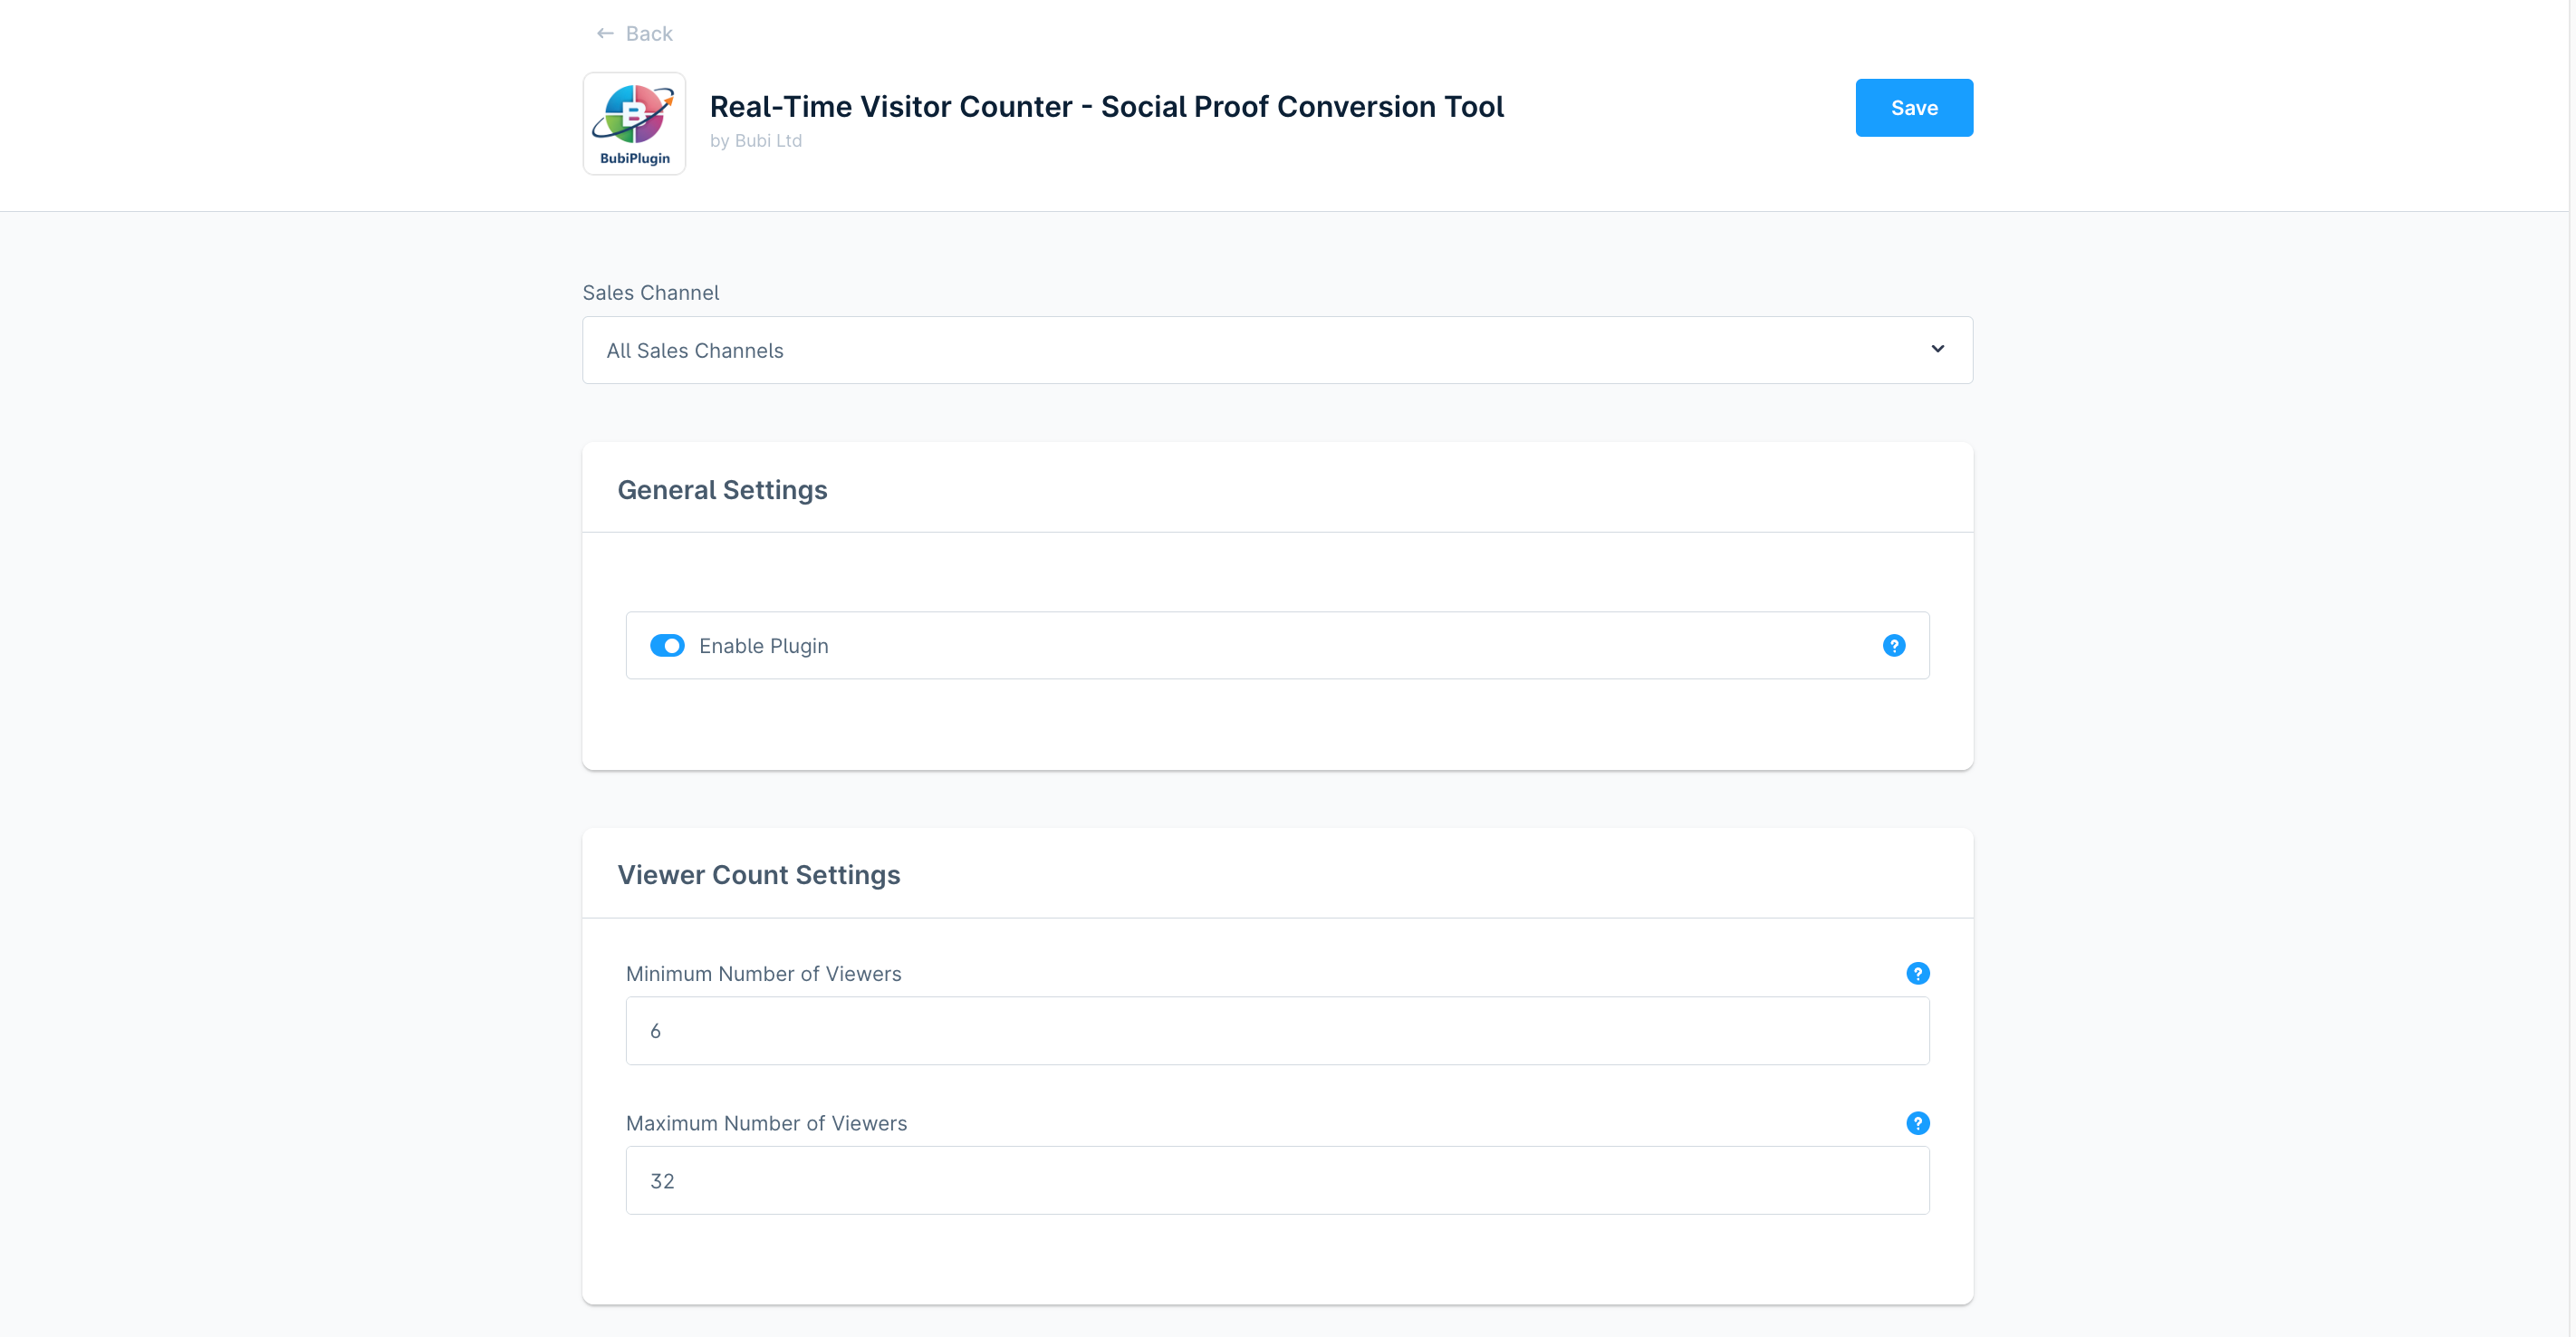Show help for Minimum Number of Viewers
The height and width of the screenshot is (1337, 2576).
1917,974
